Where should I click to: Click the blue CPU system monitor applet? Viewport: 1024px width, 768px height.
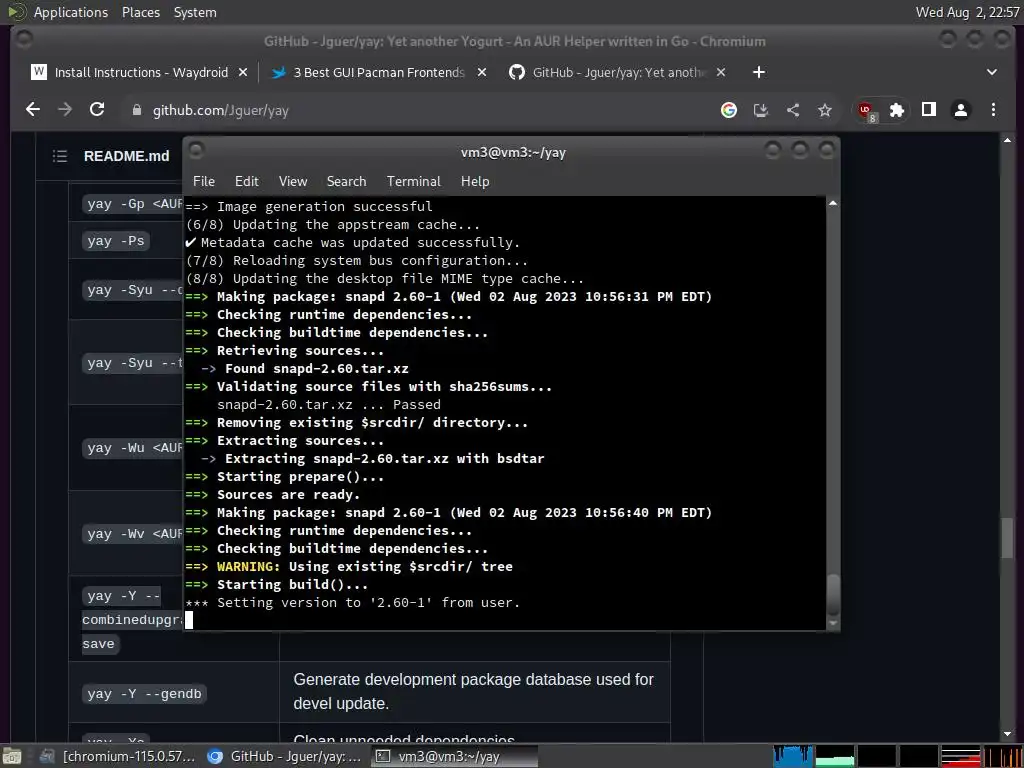coord(793,756)
